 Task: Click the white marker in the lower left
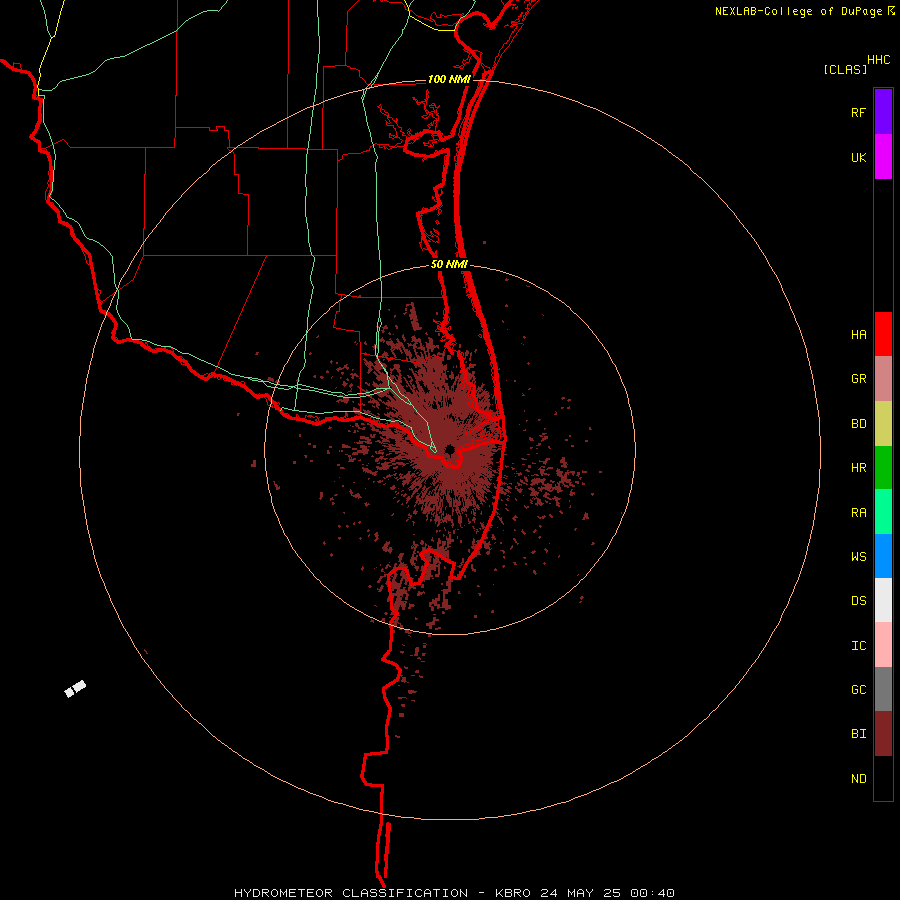point(75,688)
